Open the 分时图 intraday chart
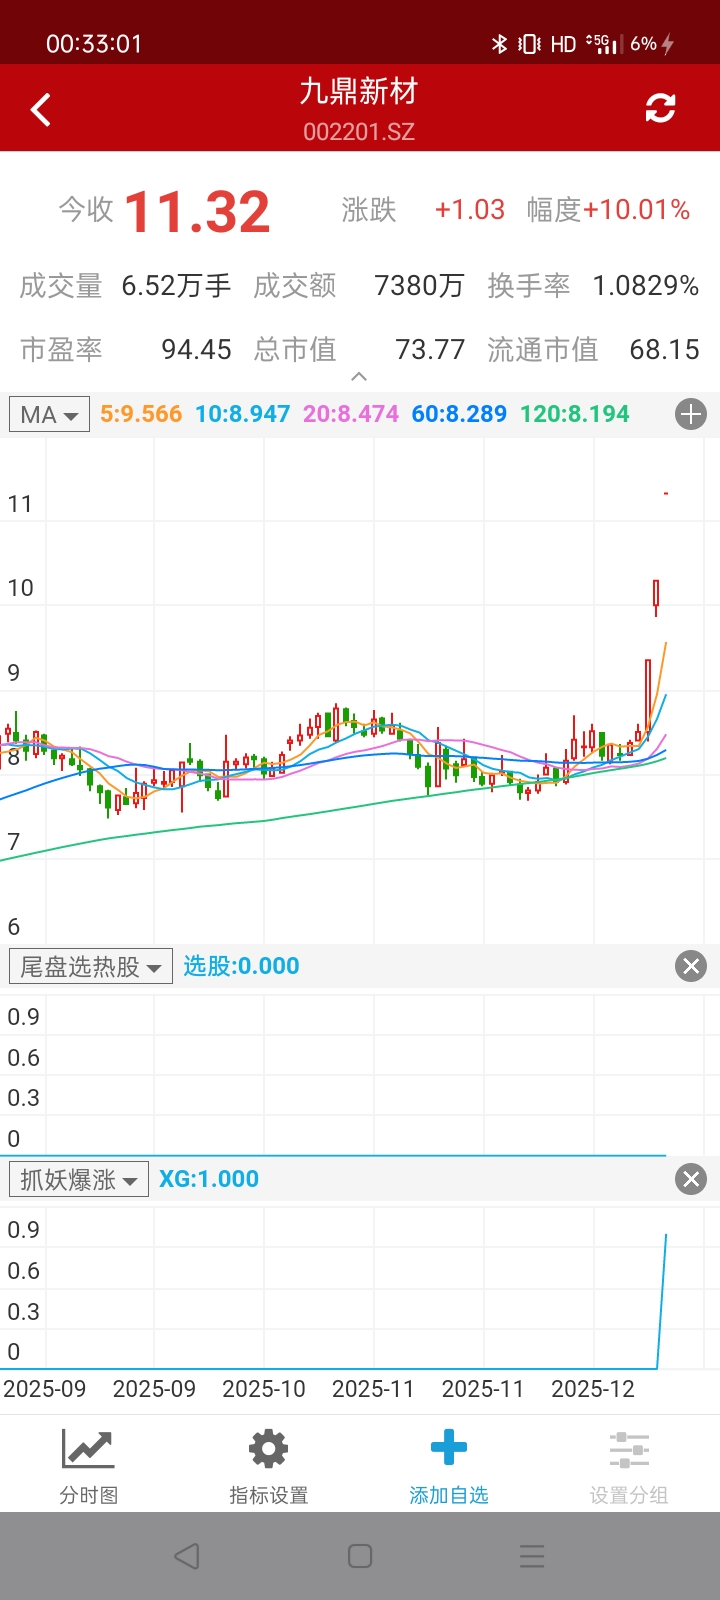The image size is (720, 1600). [89, 1466]
